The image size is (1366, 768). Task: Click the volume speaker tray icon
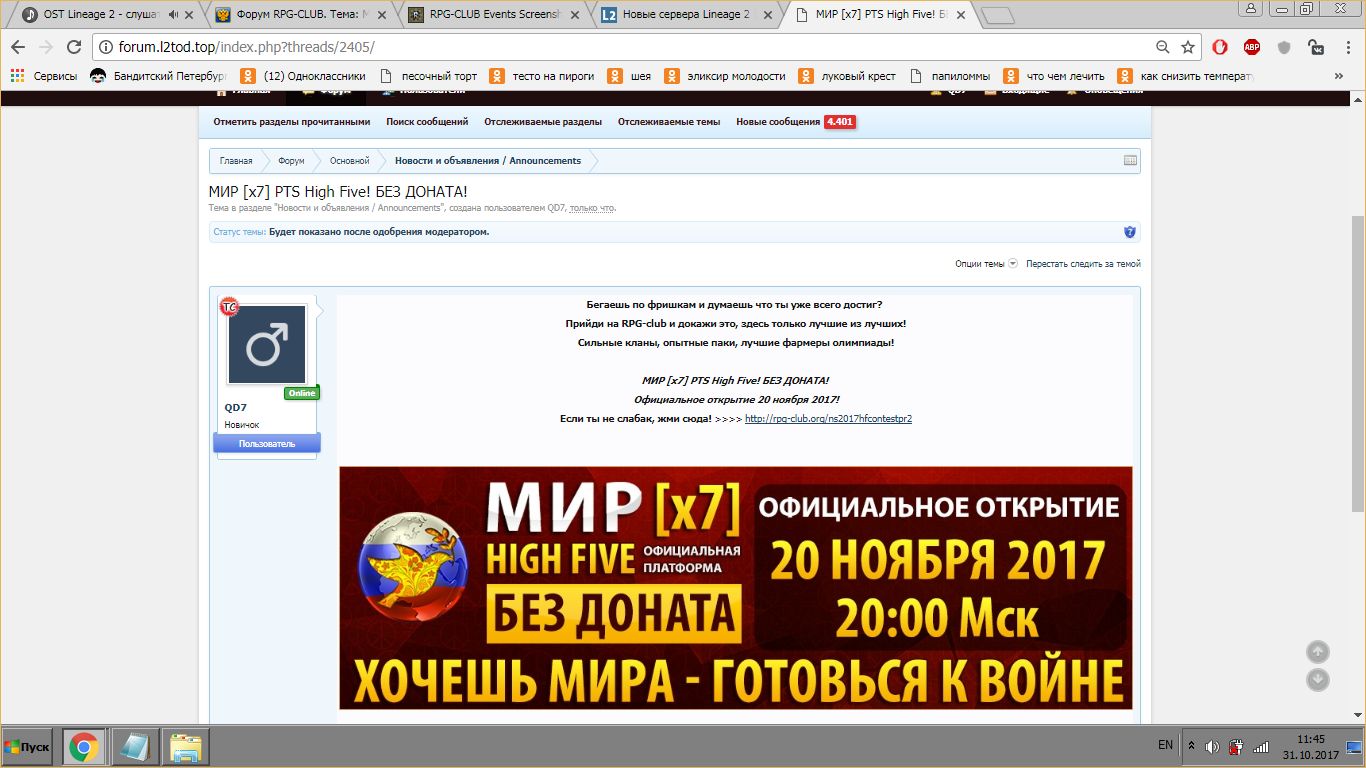point(1212,747)
